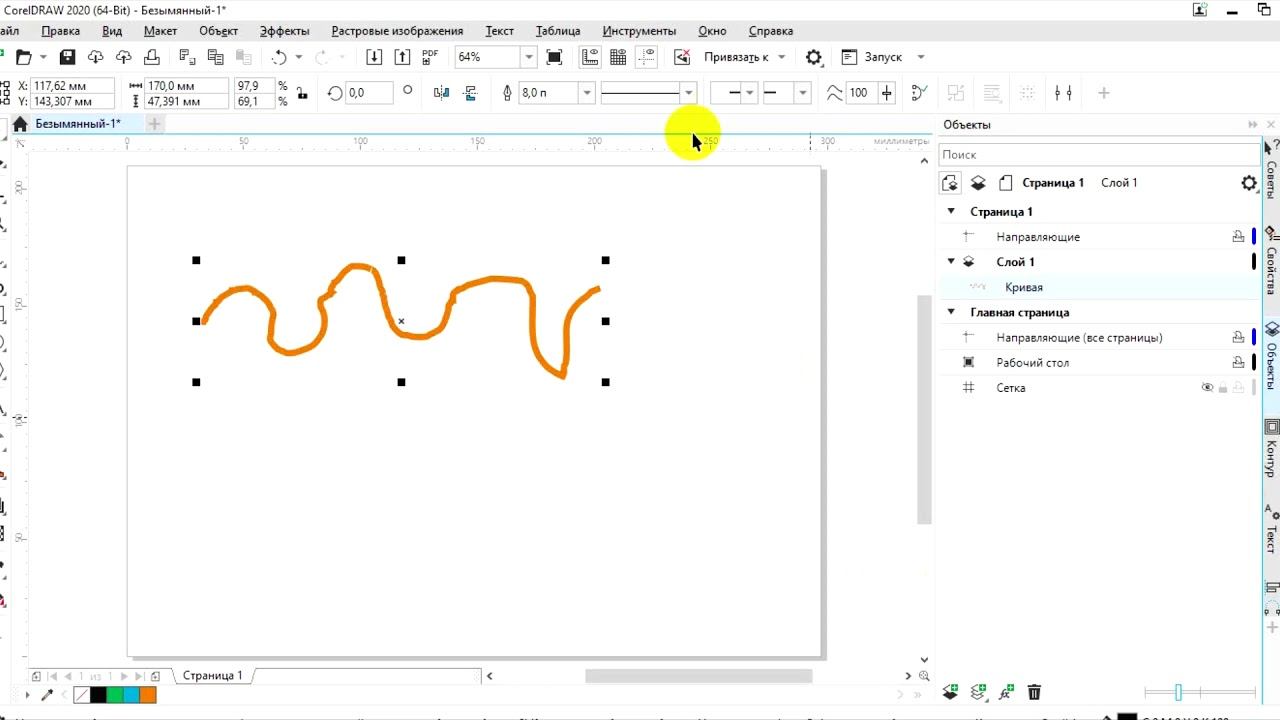
Task: Click the freehand smoothing value 100
Action: (860, 93)
